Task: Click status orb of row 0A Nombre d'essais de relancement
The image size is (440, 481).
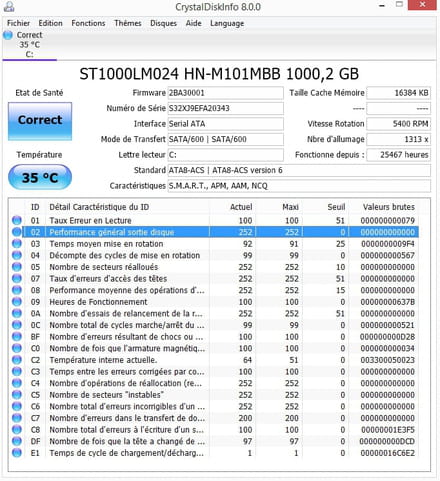Action: (x=17, y=313)
